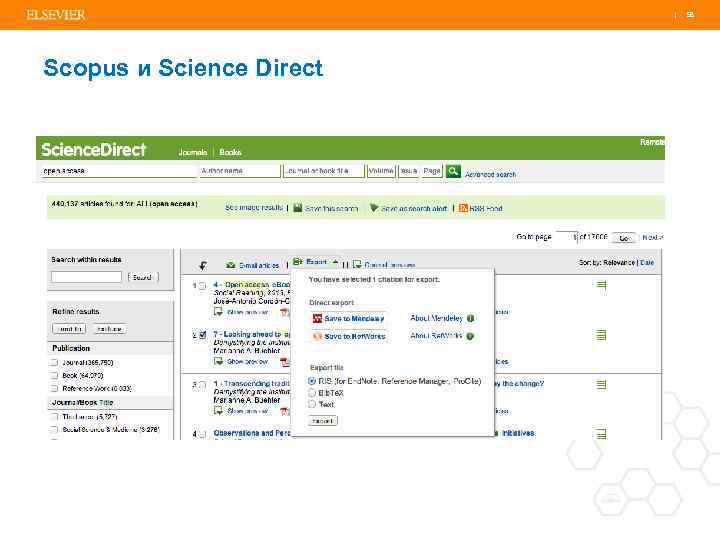Viewport: 720px width, 540px height.
Task: Tick the Journal publication filter checkbox
Action: pyautogui.click(x=54, y=362)
